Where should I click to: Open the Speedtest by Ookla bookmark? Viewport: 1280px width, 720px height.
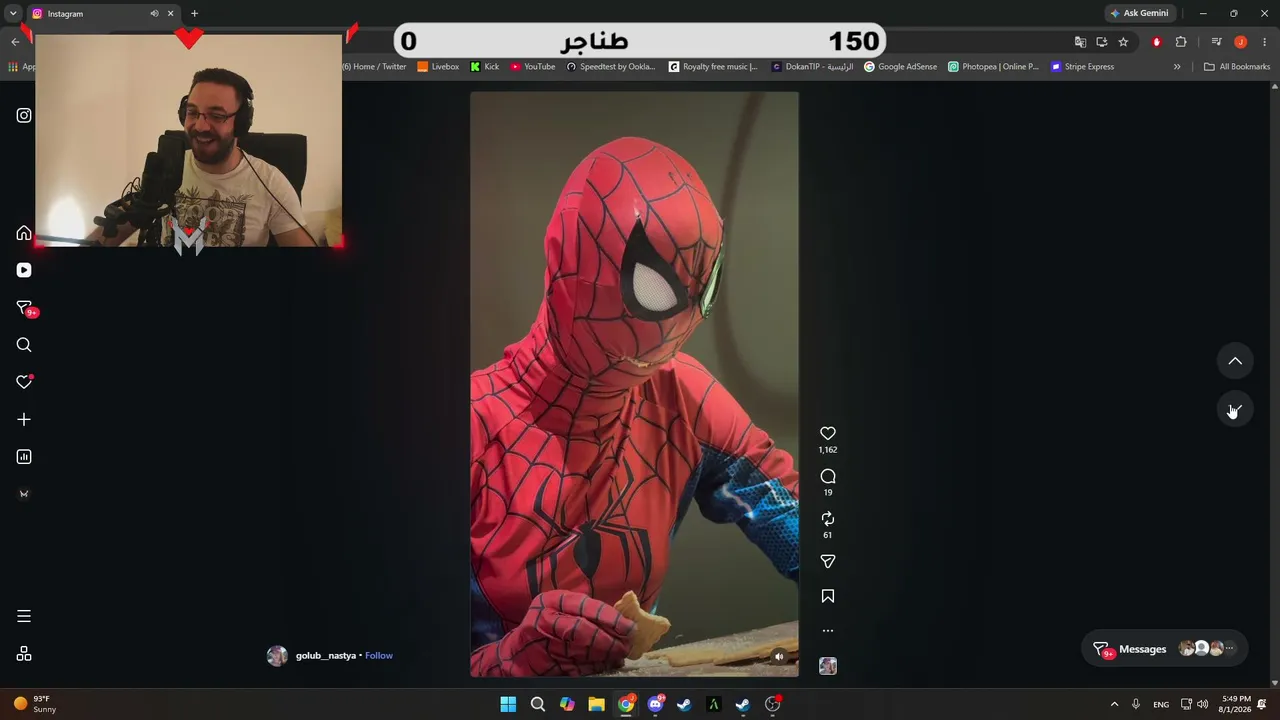point(611,67)
